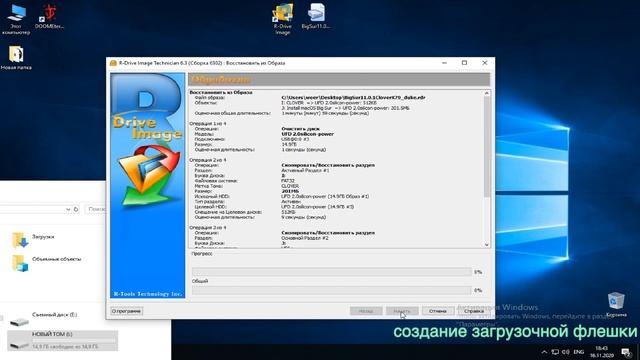This screenshot has height=360, width=640.
Task: Click the Объемные объекты label in Explorer
Action: tap(57, 259)
